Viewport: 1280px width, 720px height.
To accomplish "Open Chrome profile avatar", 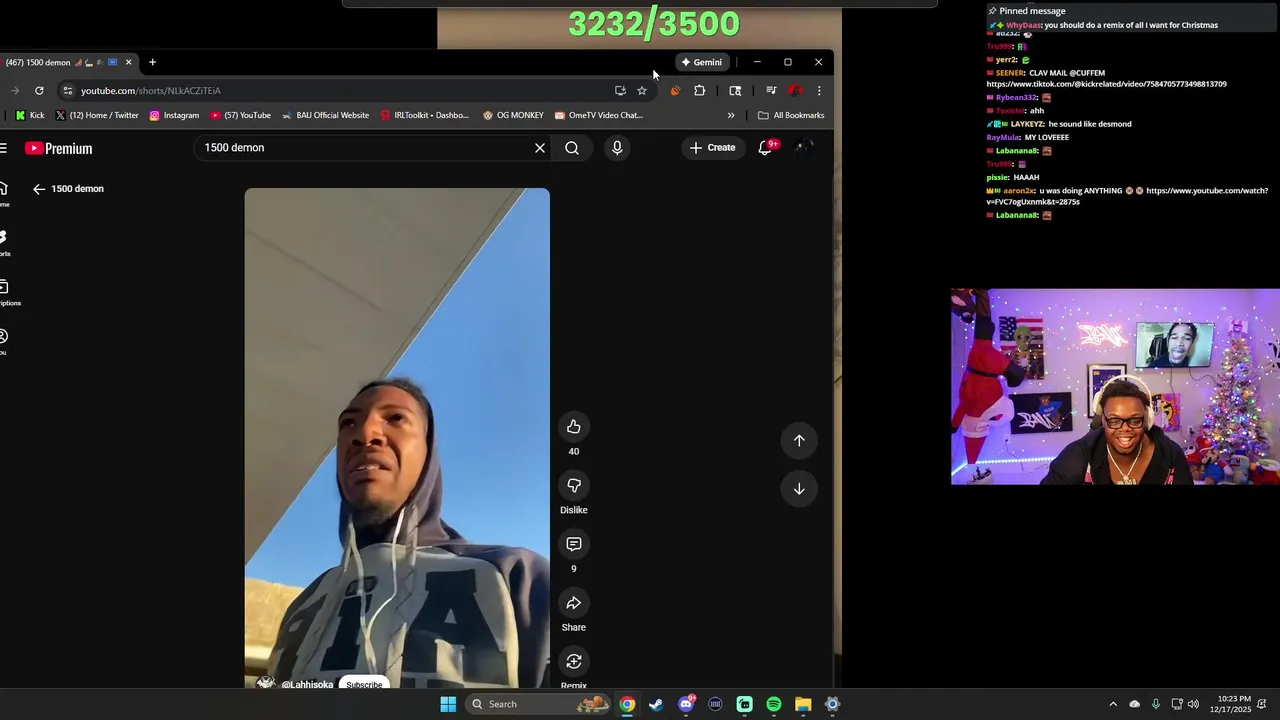I will point(796,90).
